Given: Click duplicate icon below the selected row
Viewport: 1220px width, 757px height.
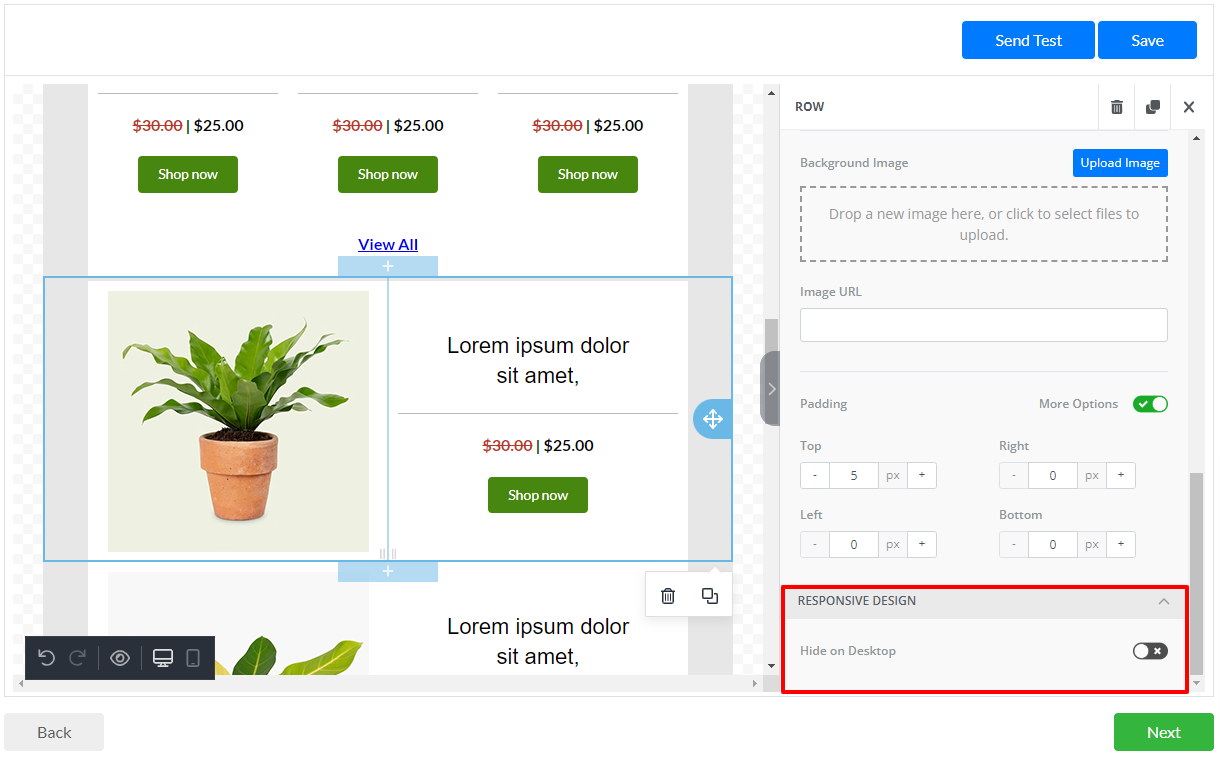Looking at the screenshot, I should tap(710, 596).
